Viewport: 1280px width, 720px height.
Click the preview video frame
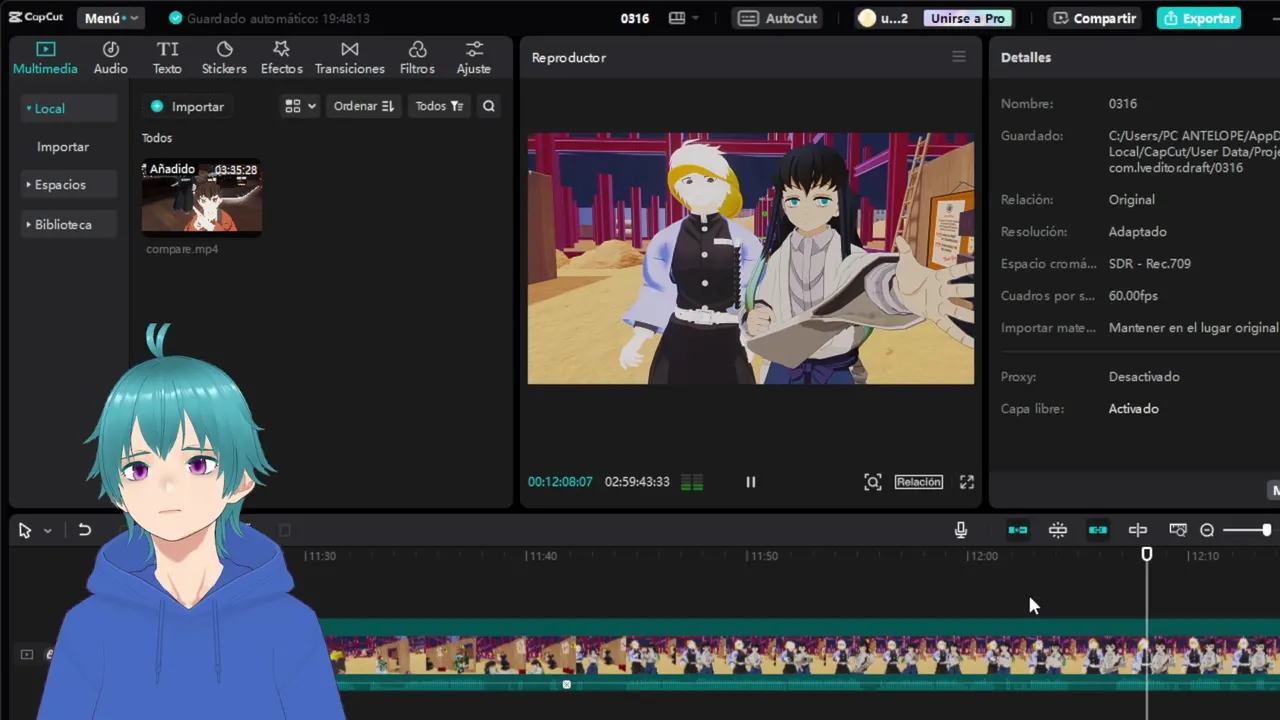tap(751, 258)
